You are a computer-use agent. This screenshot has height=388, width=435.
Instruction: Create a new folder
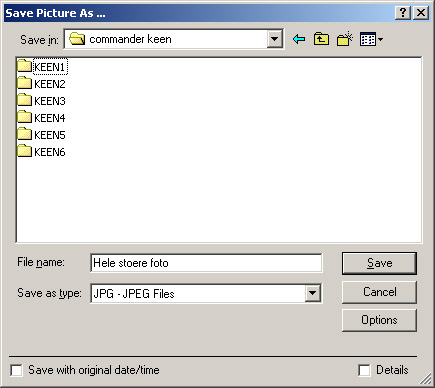coord(345,39)
